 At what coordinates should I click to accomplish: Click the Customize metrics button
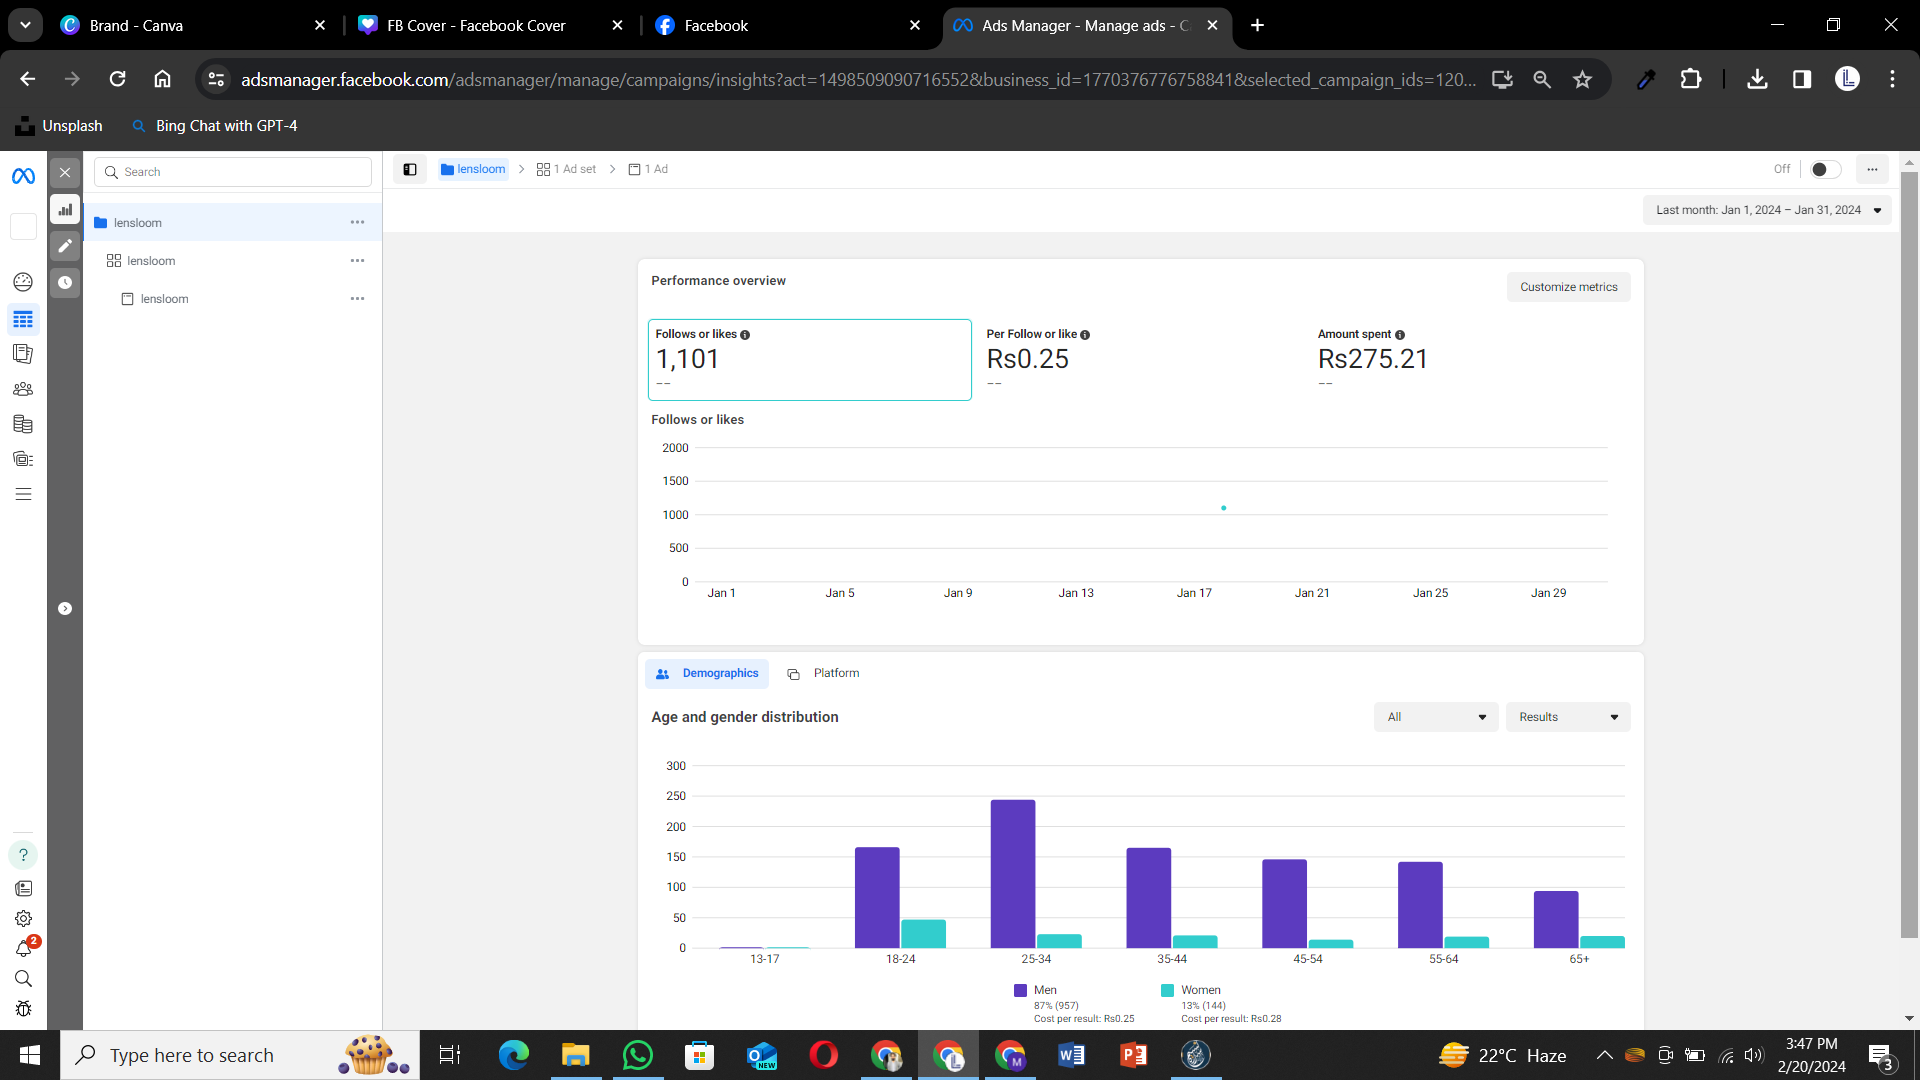tap(1568, 287)
